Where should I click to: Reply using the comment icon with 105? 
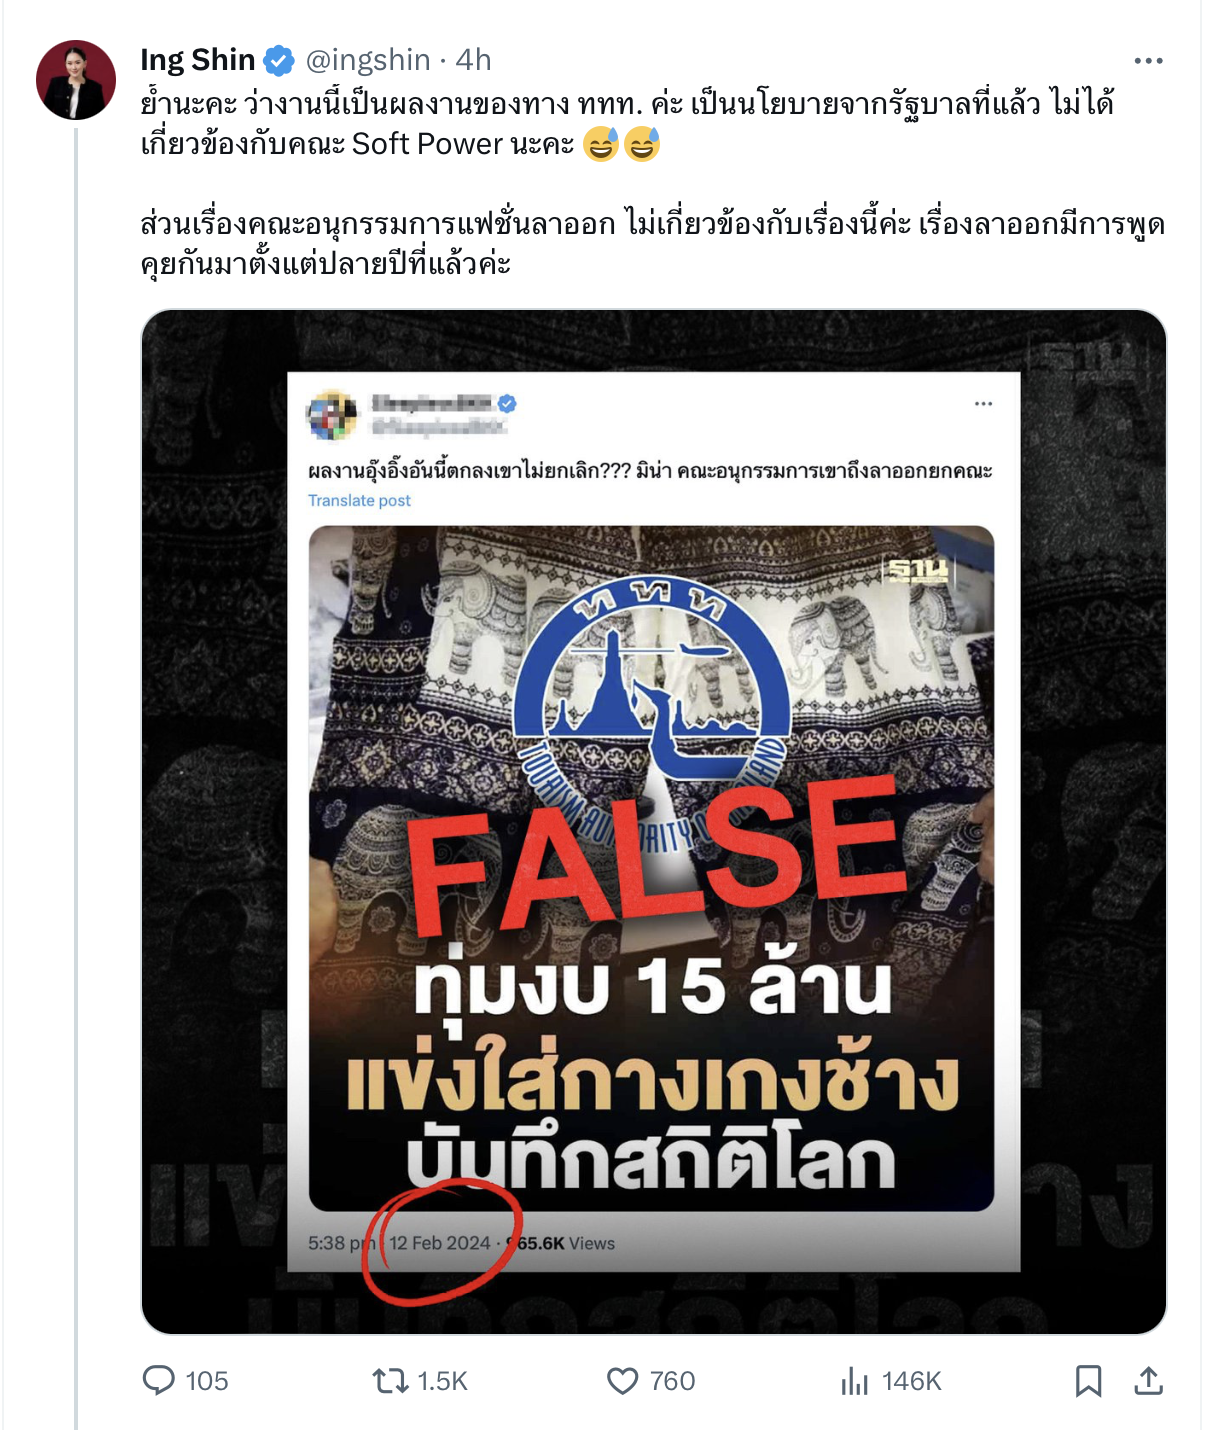(158, 1381)
